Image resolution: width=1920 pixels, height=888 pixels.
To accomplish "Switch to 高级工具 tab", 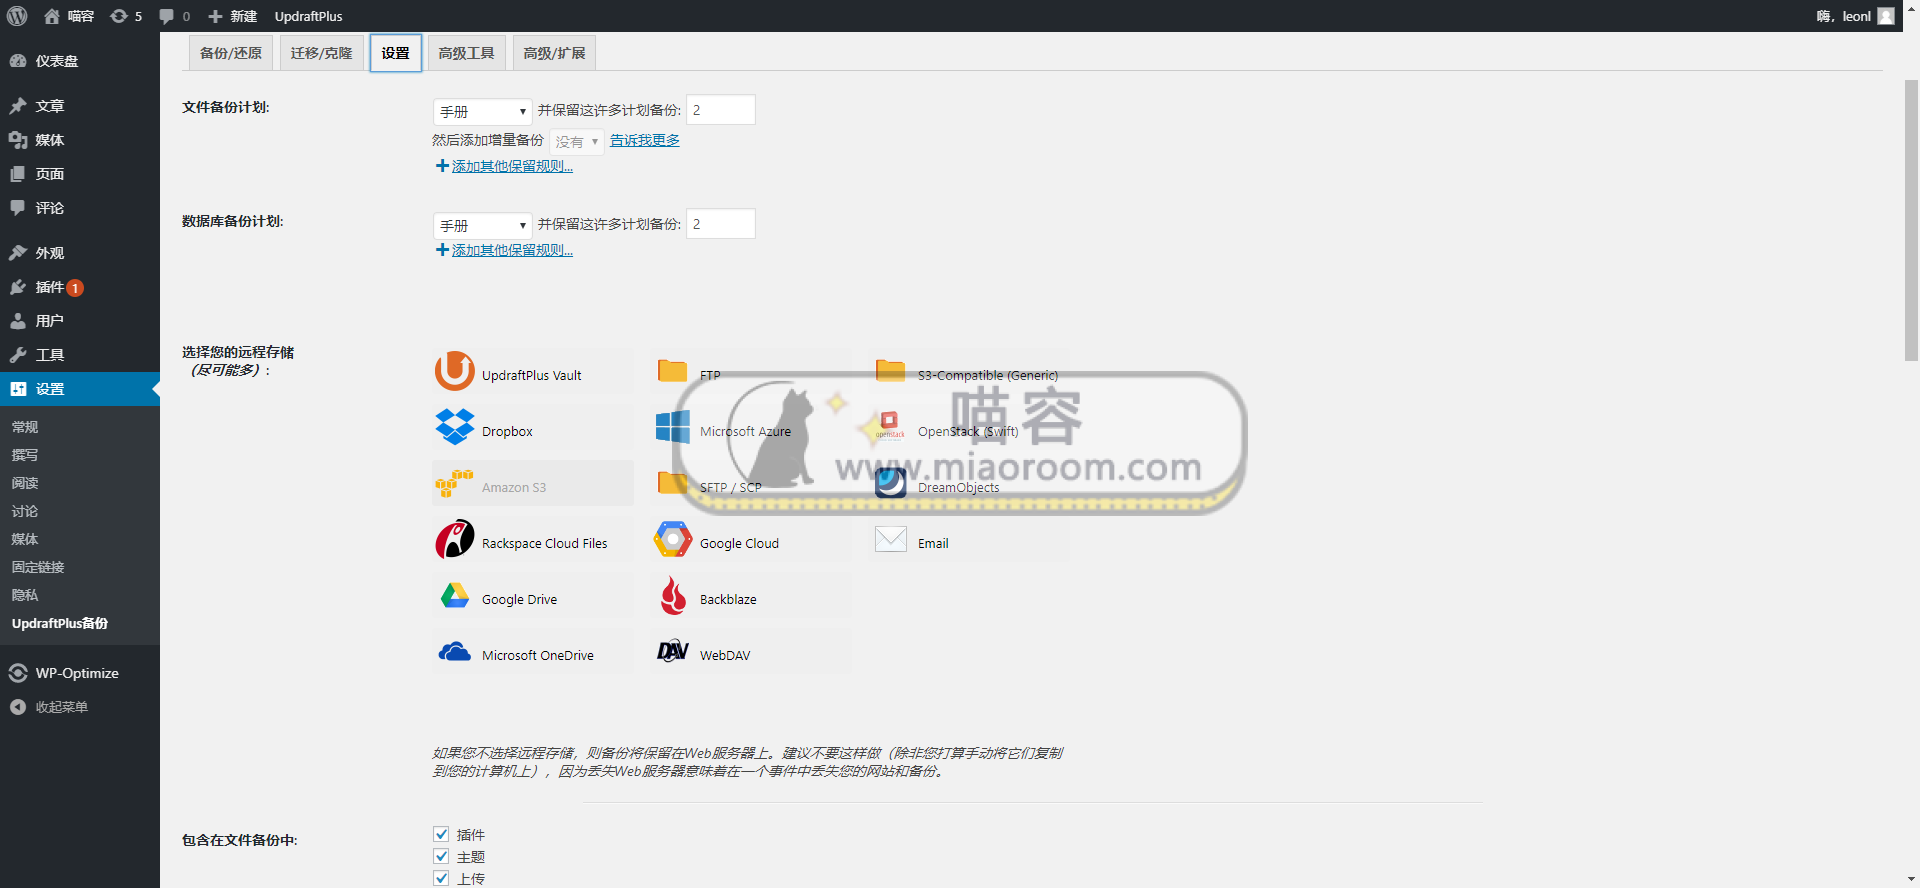I will point(467,53).
